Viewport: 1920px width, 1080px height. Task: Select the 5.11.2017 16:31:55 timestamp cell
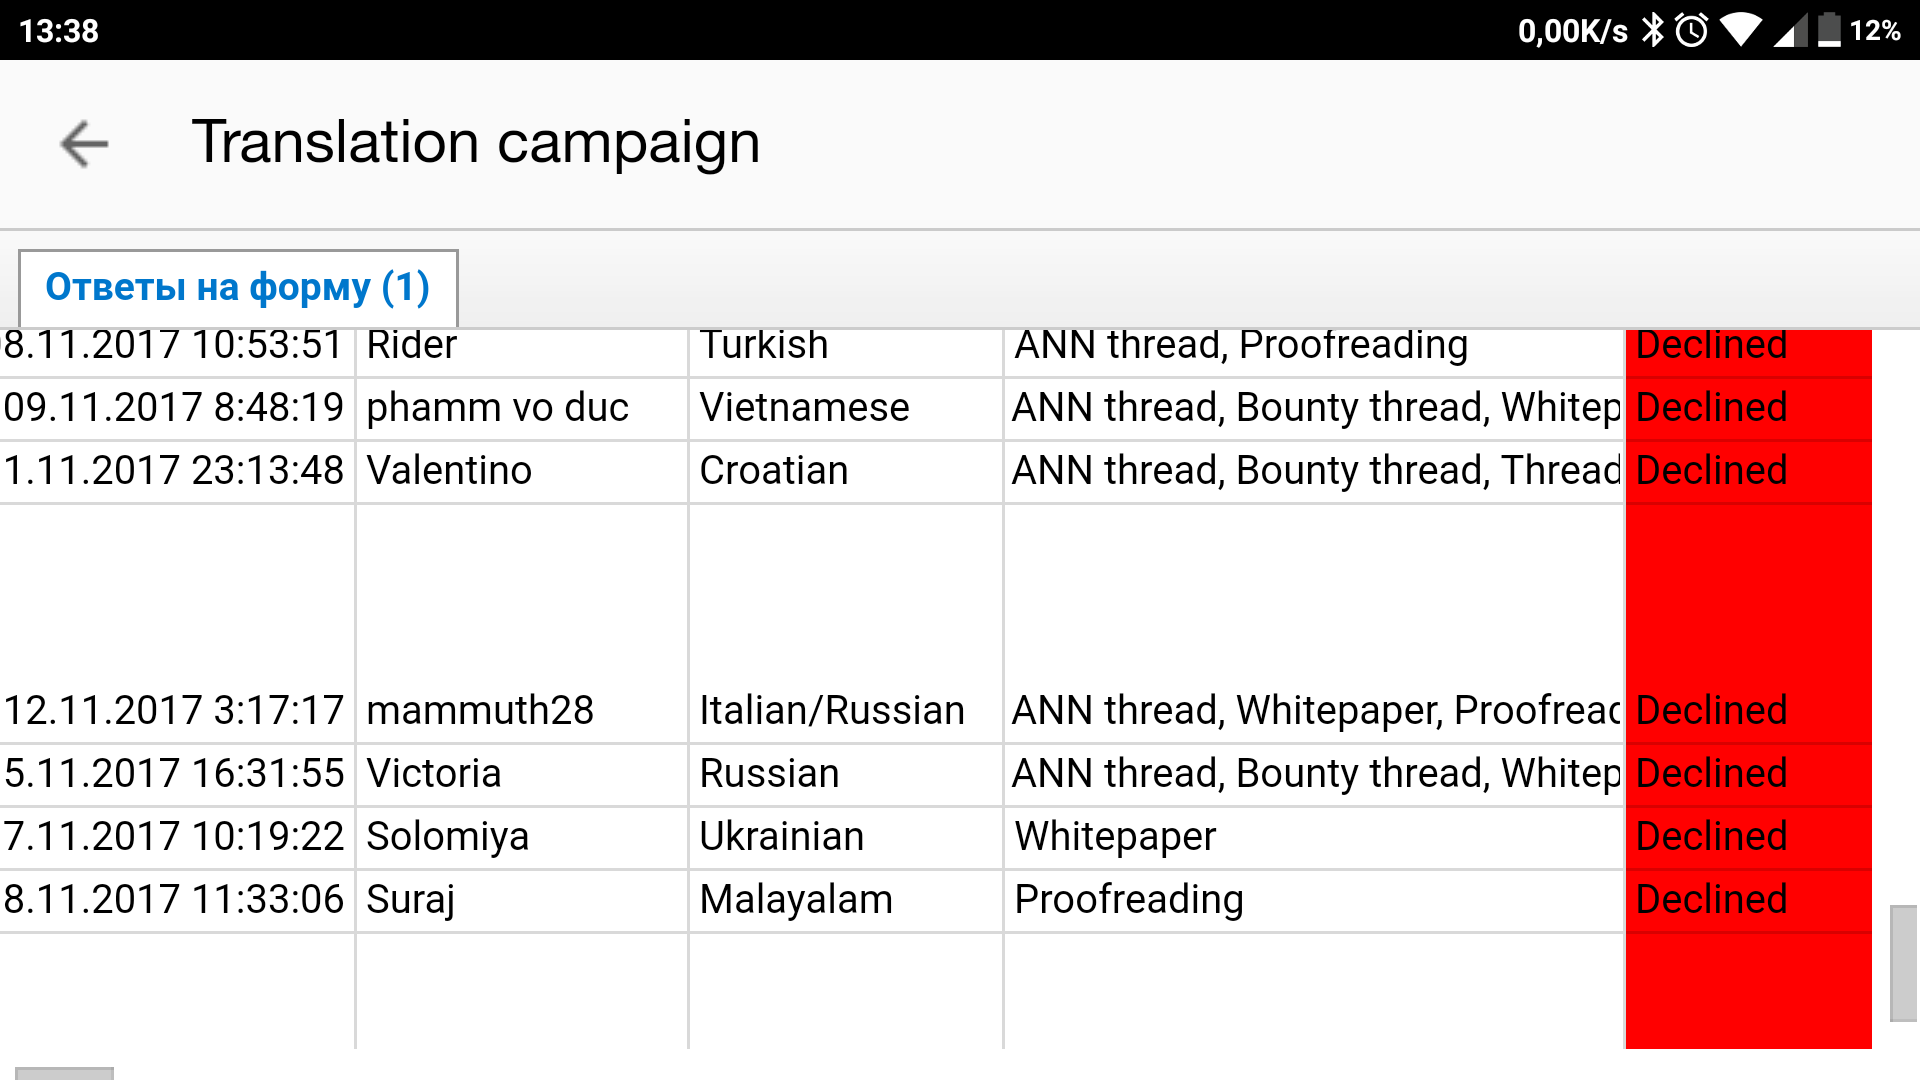click(x=177, y=774)
